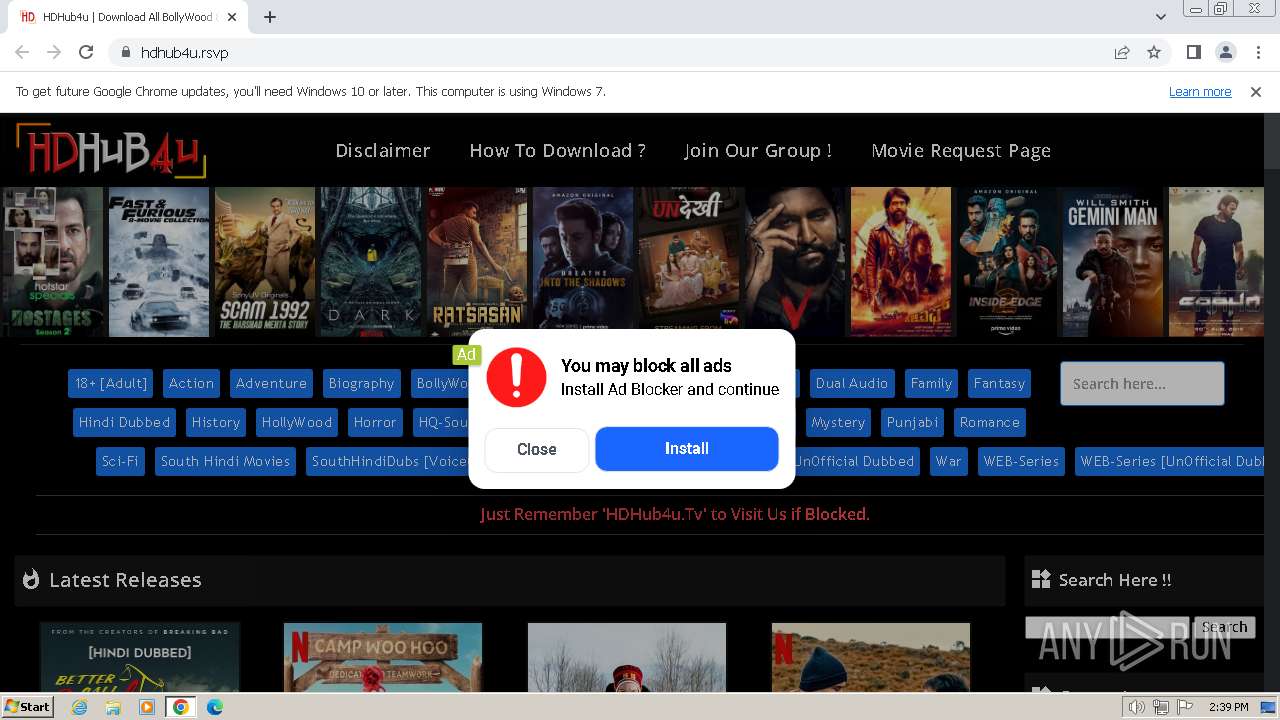This screenshot has height=720, width=1280.
Task: Open Better Call Saul Hindi Dubbed thumbnail
Action: pos(140,657)
